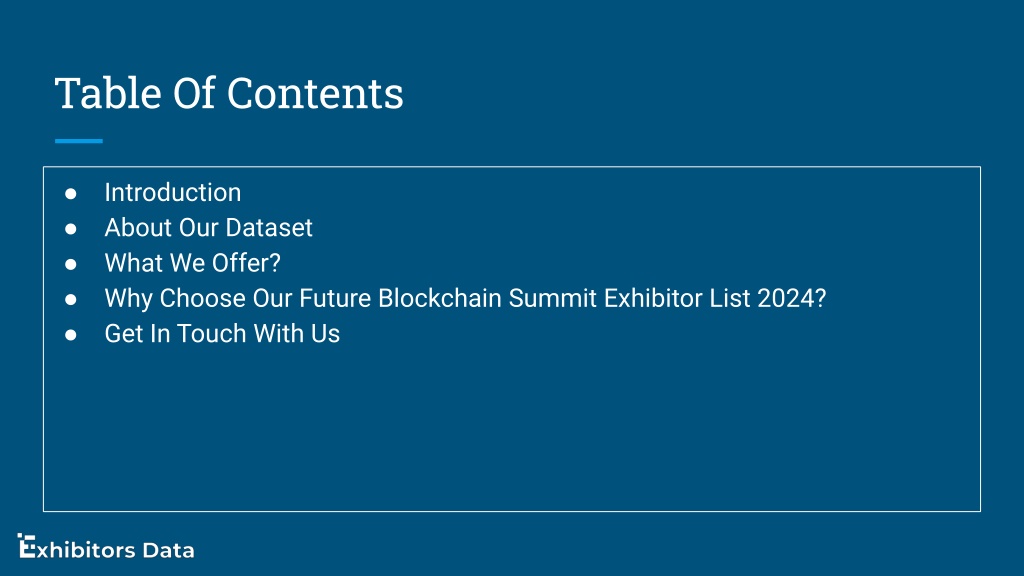The height and width of the screenshot is (576, 1024).
Task: Click the bullet dot beside Why Choose Our Future
Action: [71, 299]
